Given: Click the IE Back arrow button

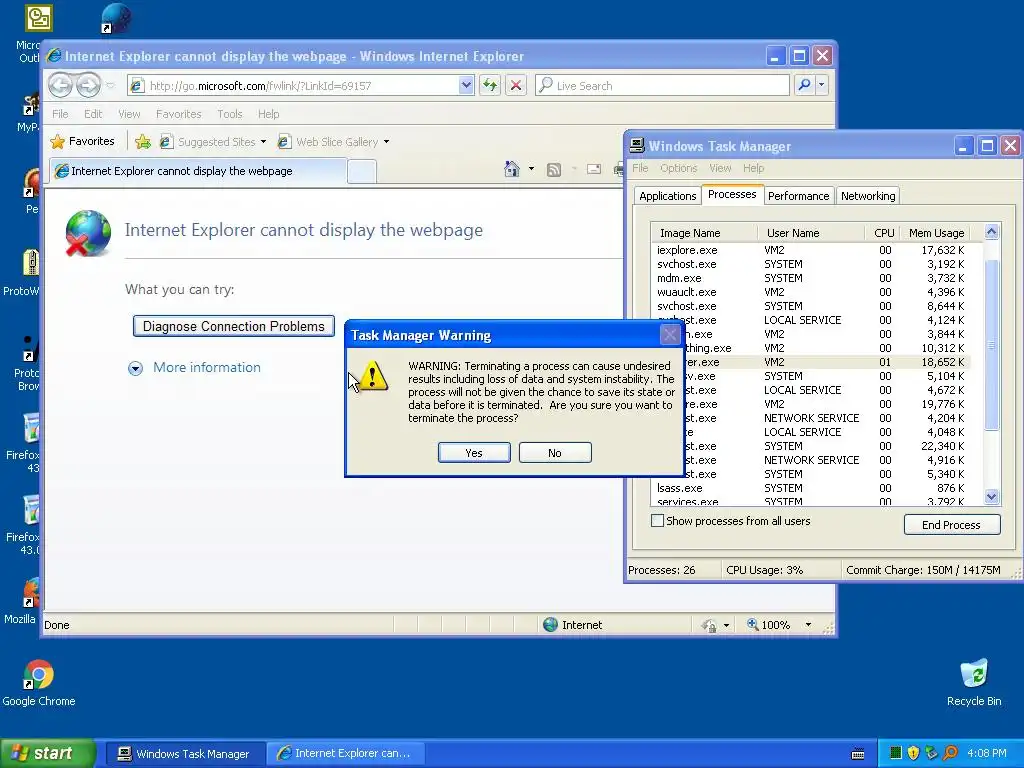Looking at the screenshot, I should 60,85.
